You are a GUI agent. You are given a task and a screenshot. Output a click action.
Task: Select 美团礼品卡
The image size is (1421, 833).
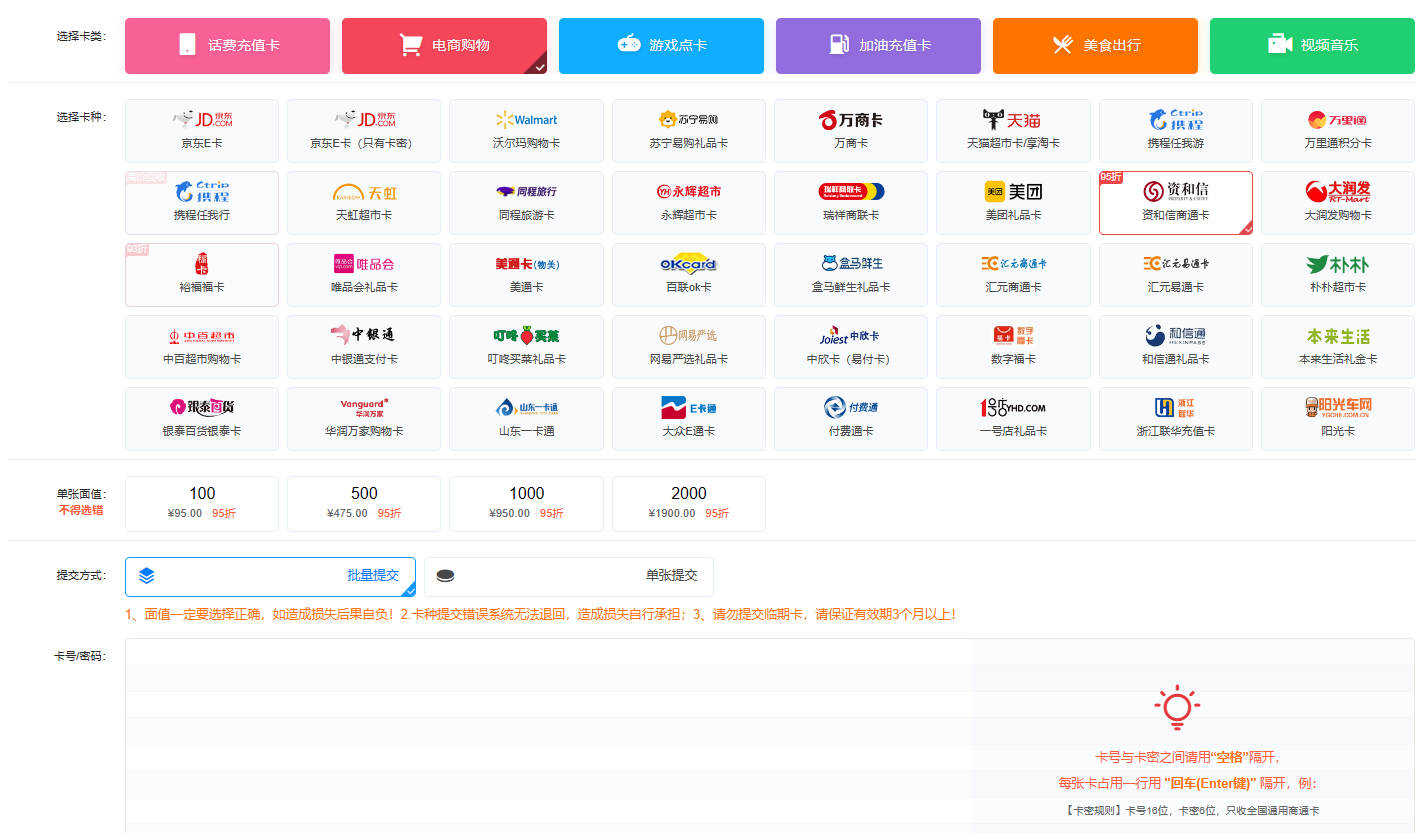coord(1013,203)
